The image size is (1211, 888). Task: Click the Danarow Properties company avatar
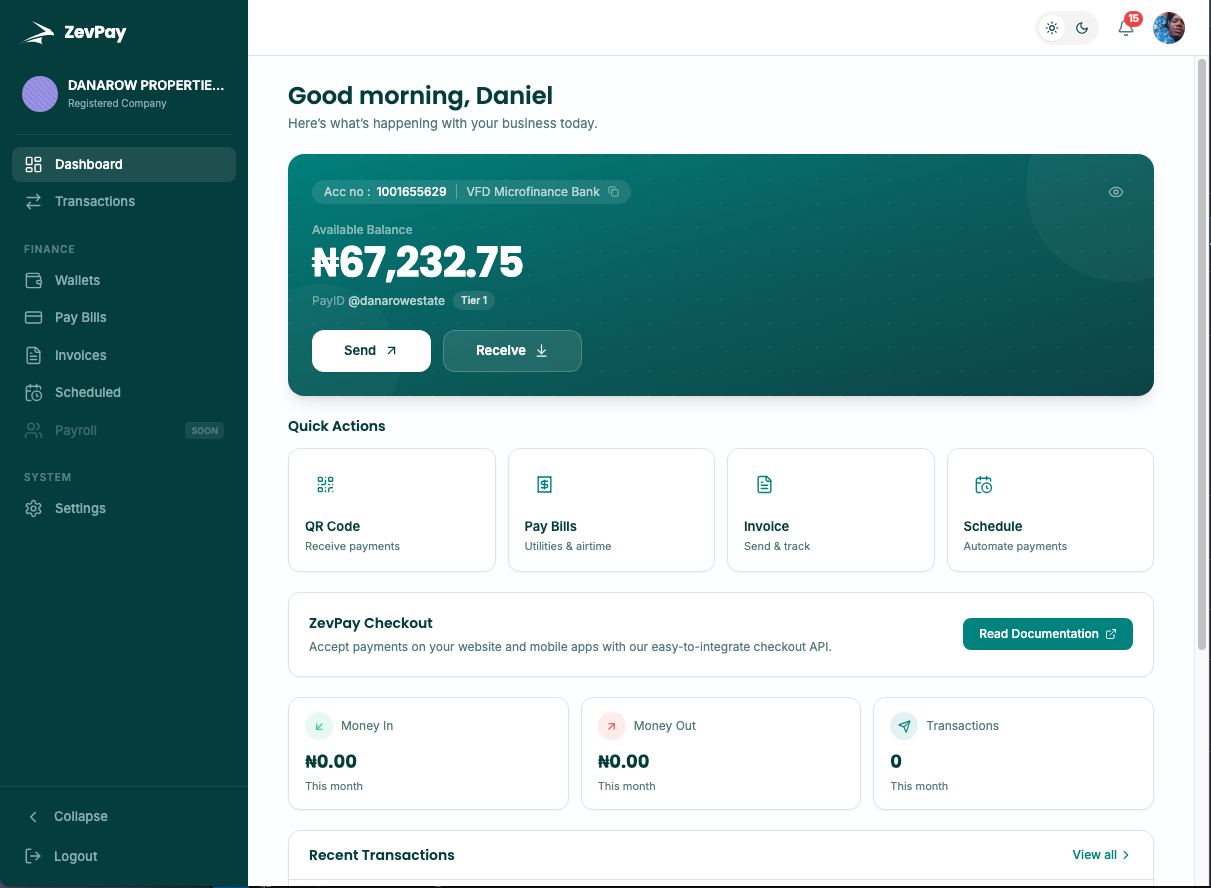[x=40, y=94]
